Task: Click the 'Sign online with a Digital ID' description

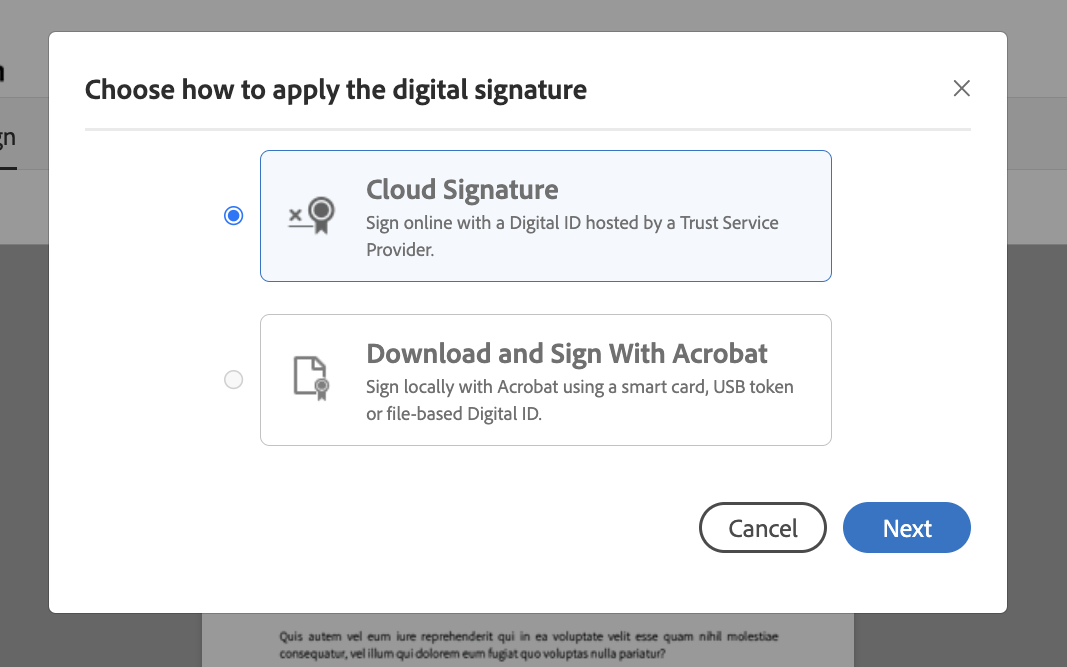Action: (x=572, y=236)
